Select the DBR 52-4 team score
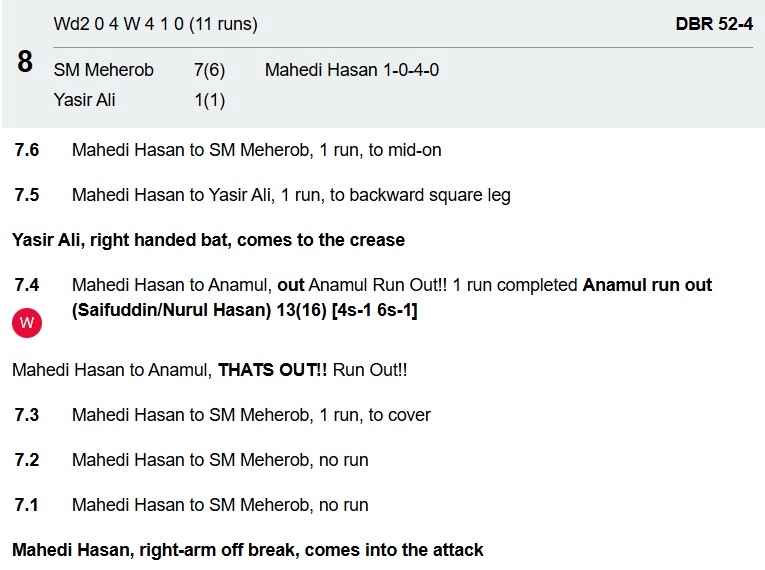Screen dimensions: 765x570 tap(714, 23)
